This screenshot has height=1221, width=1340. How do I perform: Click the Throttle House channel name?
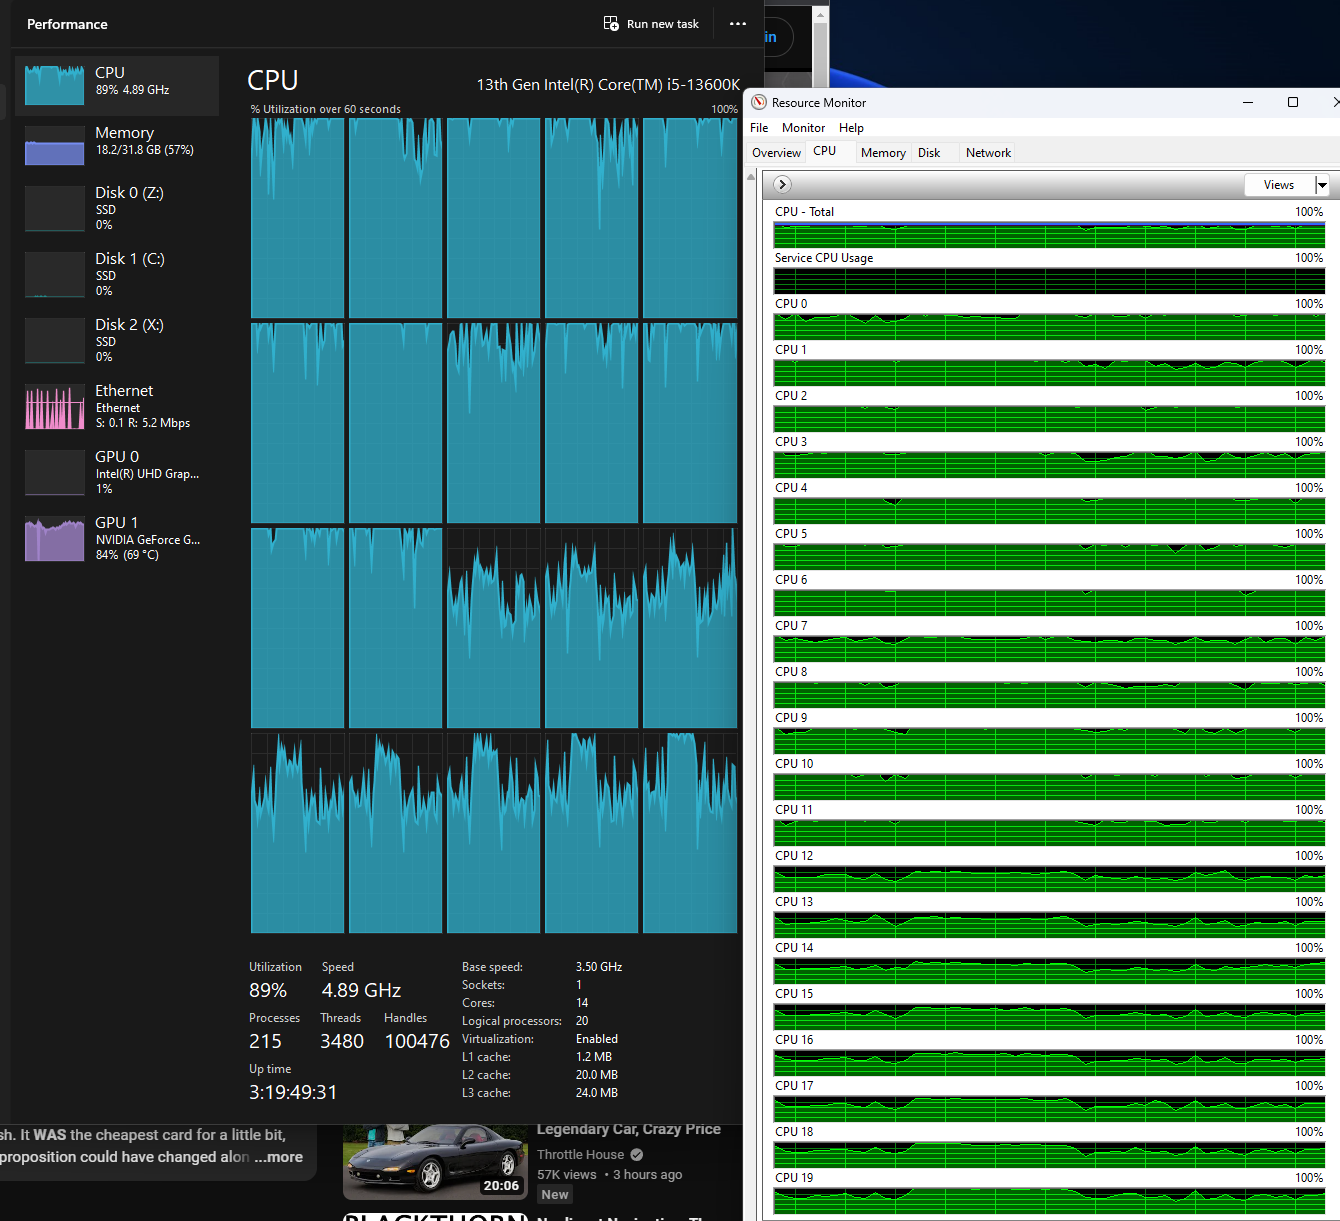[x=580, y=1154]
